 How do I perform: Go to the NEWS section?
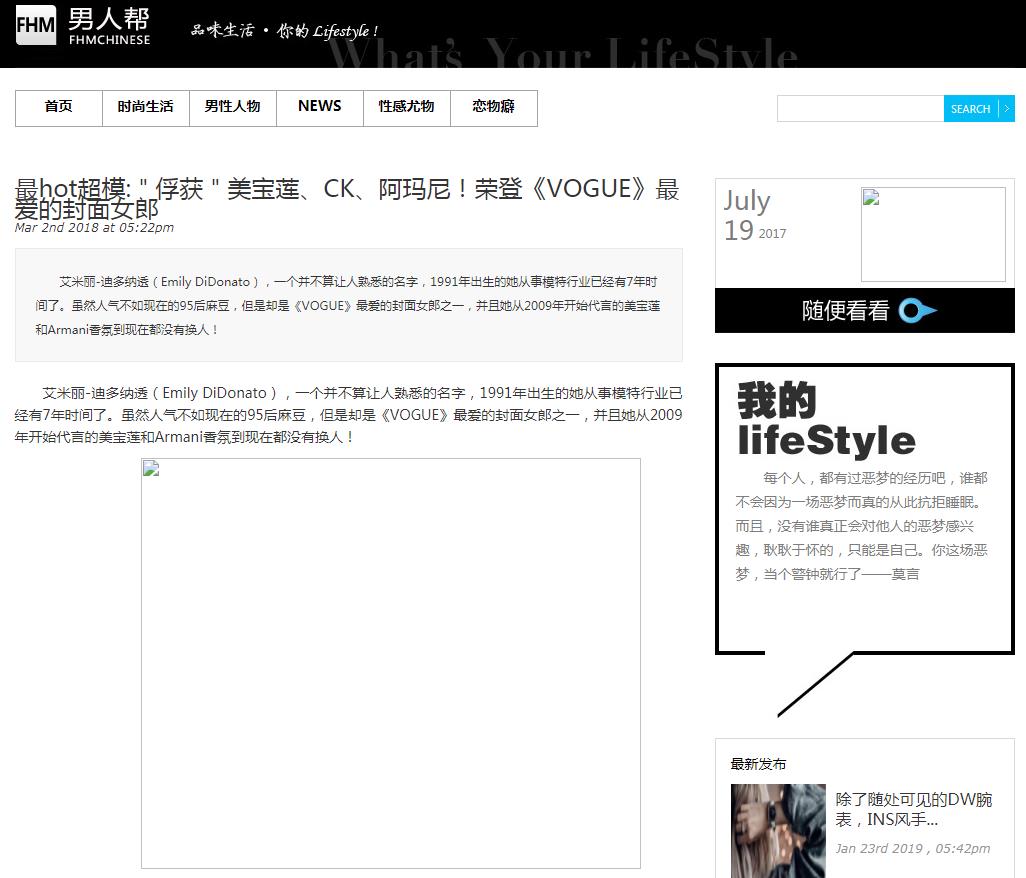320,108
